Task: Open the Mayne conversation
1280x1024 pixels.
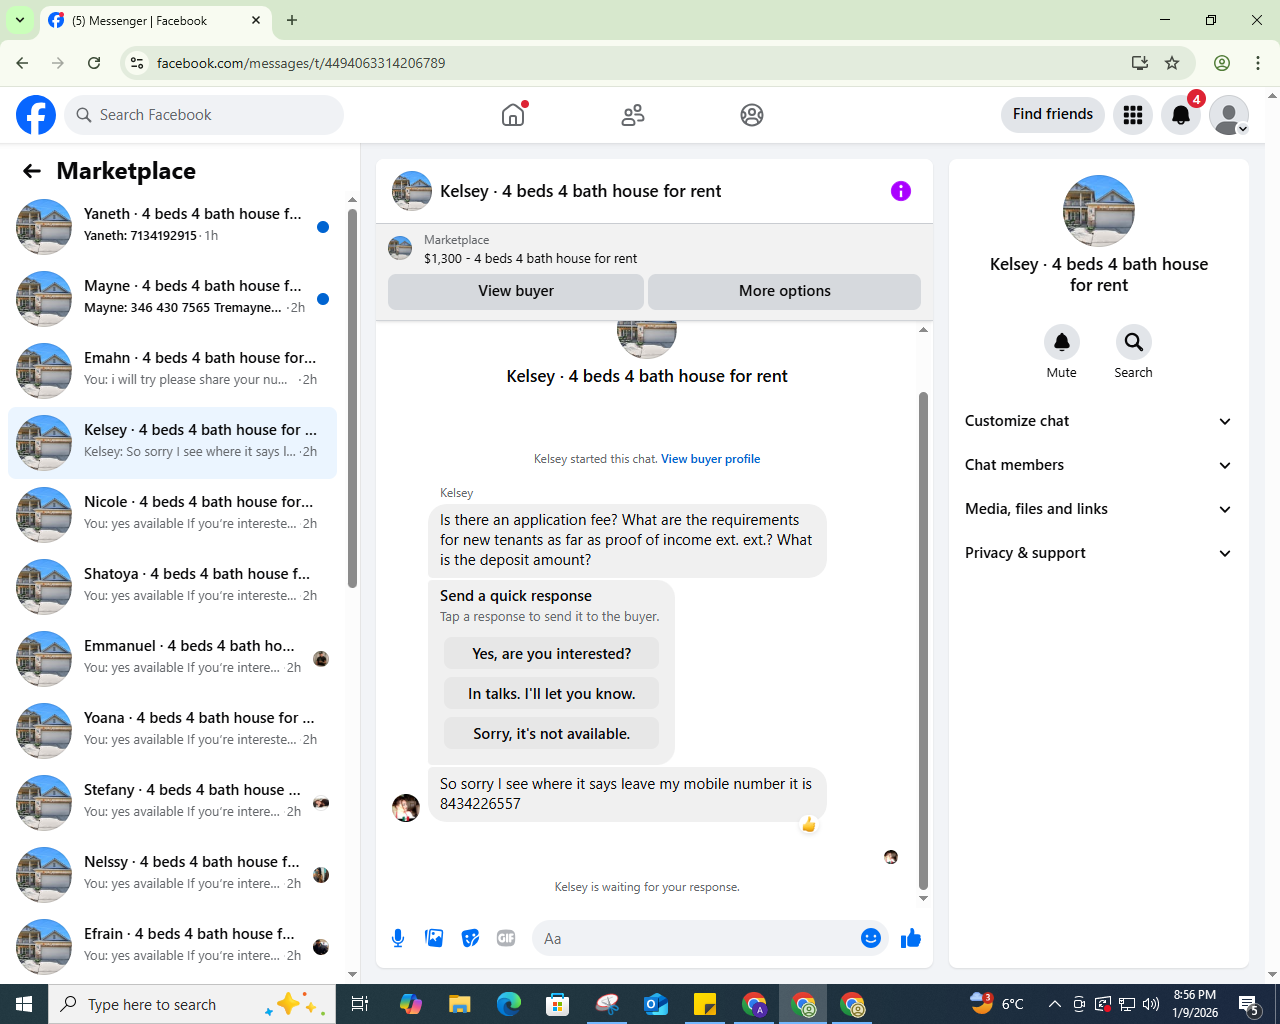Action: pos(172,299)
